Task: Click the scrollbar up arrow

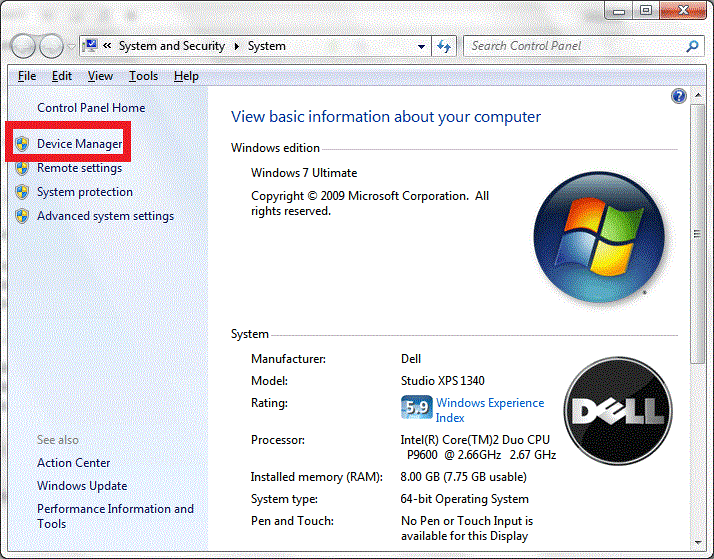Action: [x=698, y=95]
